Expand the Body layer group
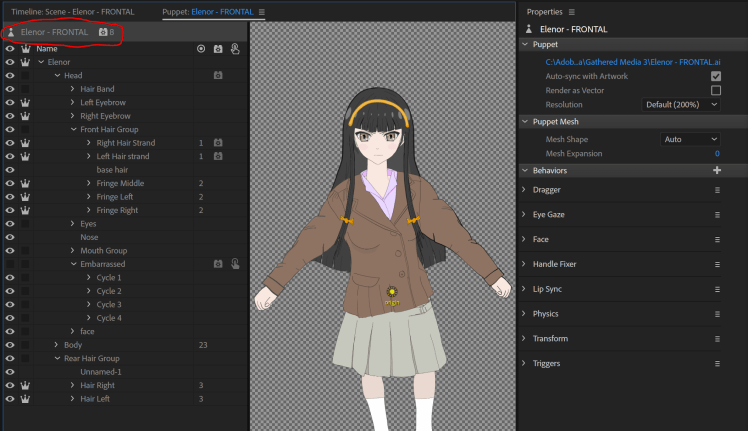Viewport: 748px width, 431px height. click(x=57, y=345)
